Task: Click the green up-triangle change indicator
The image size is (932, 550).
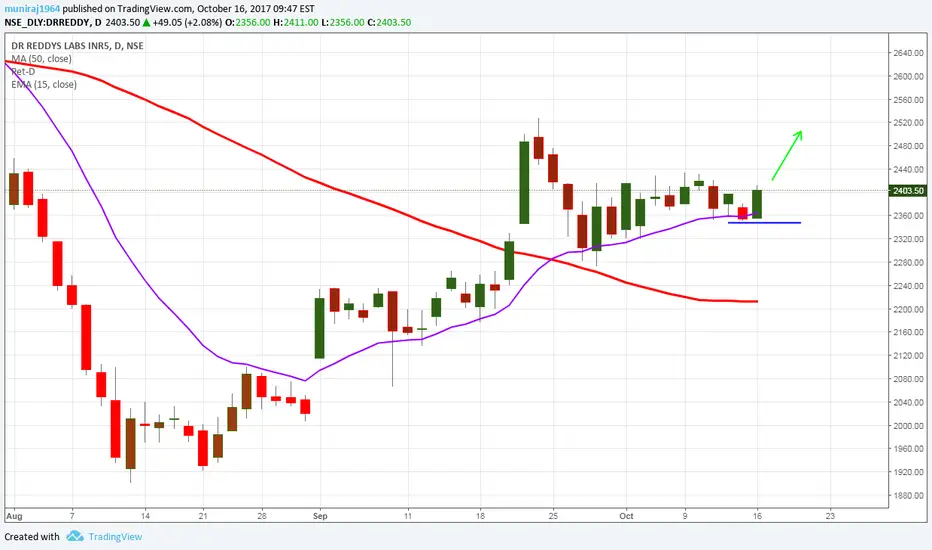Action: click(x=146, y=23)
